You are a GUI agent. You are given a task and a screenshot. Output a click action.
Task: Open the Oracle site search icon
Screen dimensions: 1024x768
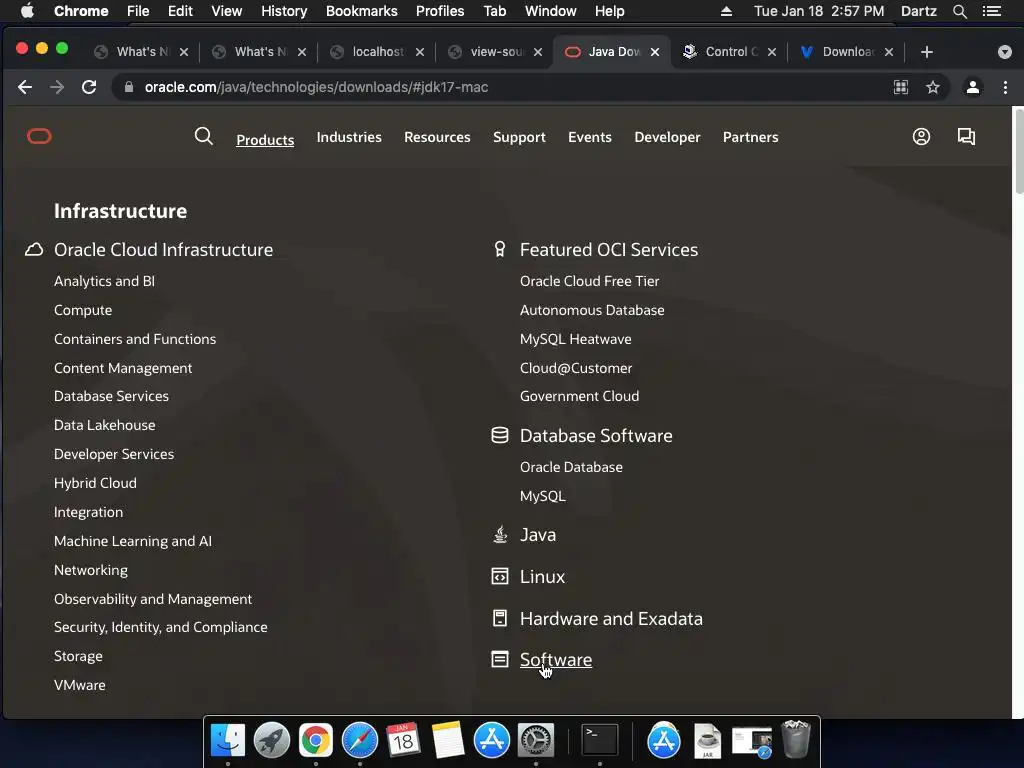pyautogui.click(x=204, y=136)
